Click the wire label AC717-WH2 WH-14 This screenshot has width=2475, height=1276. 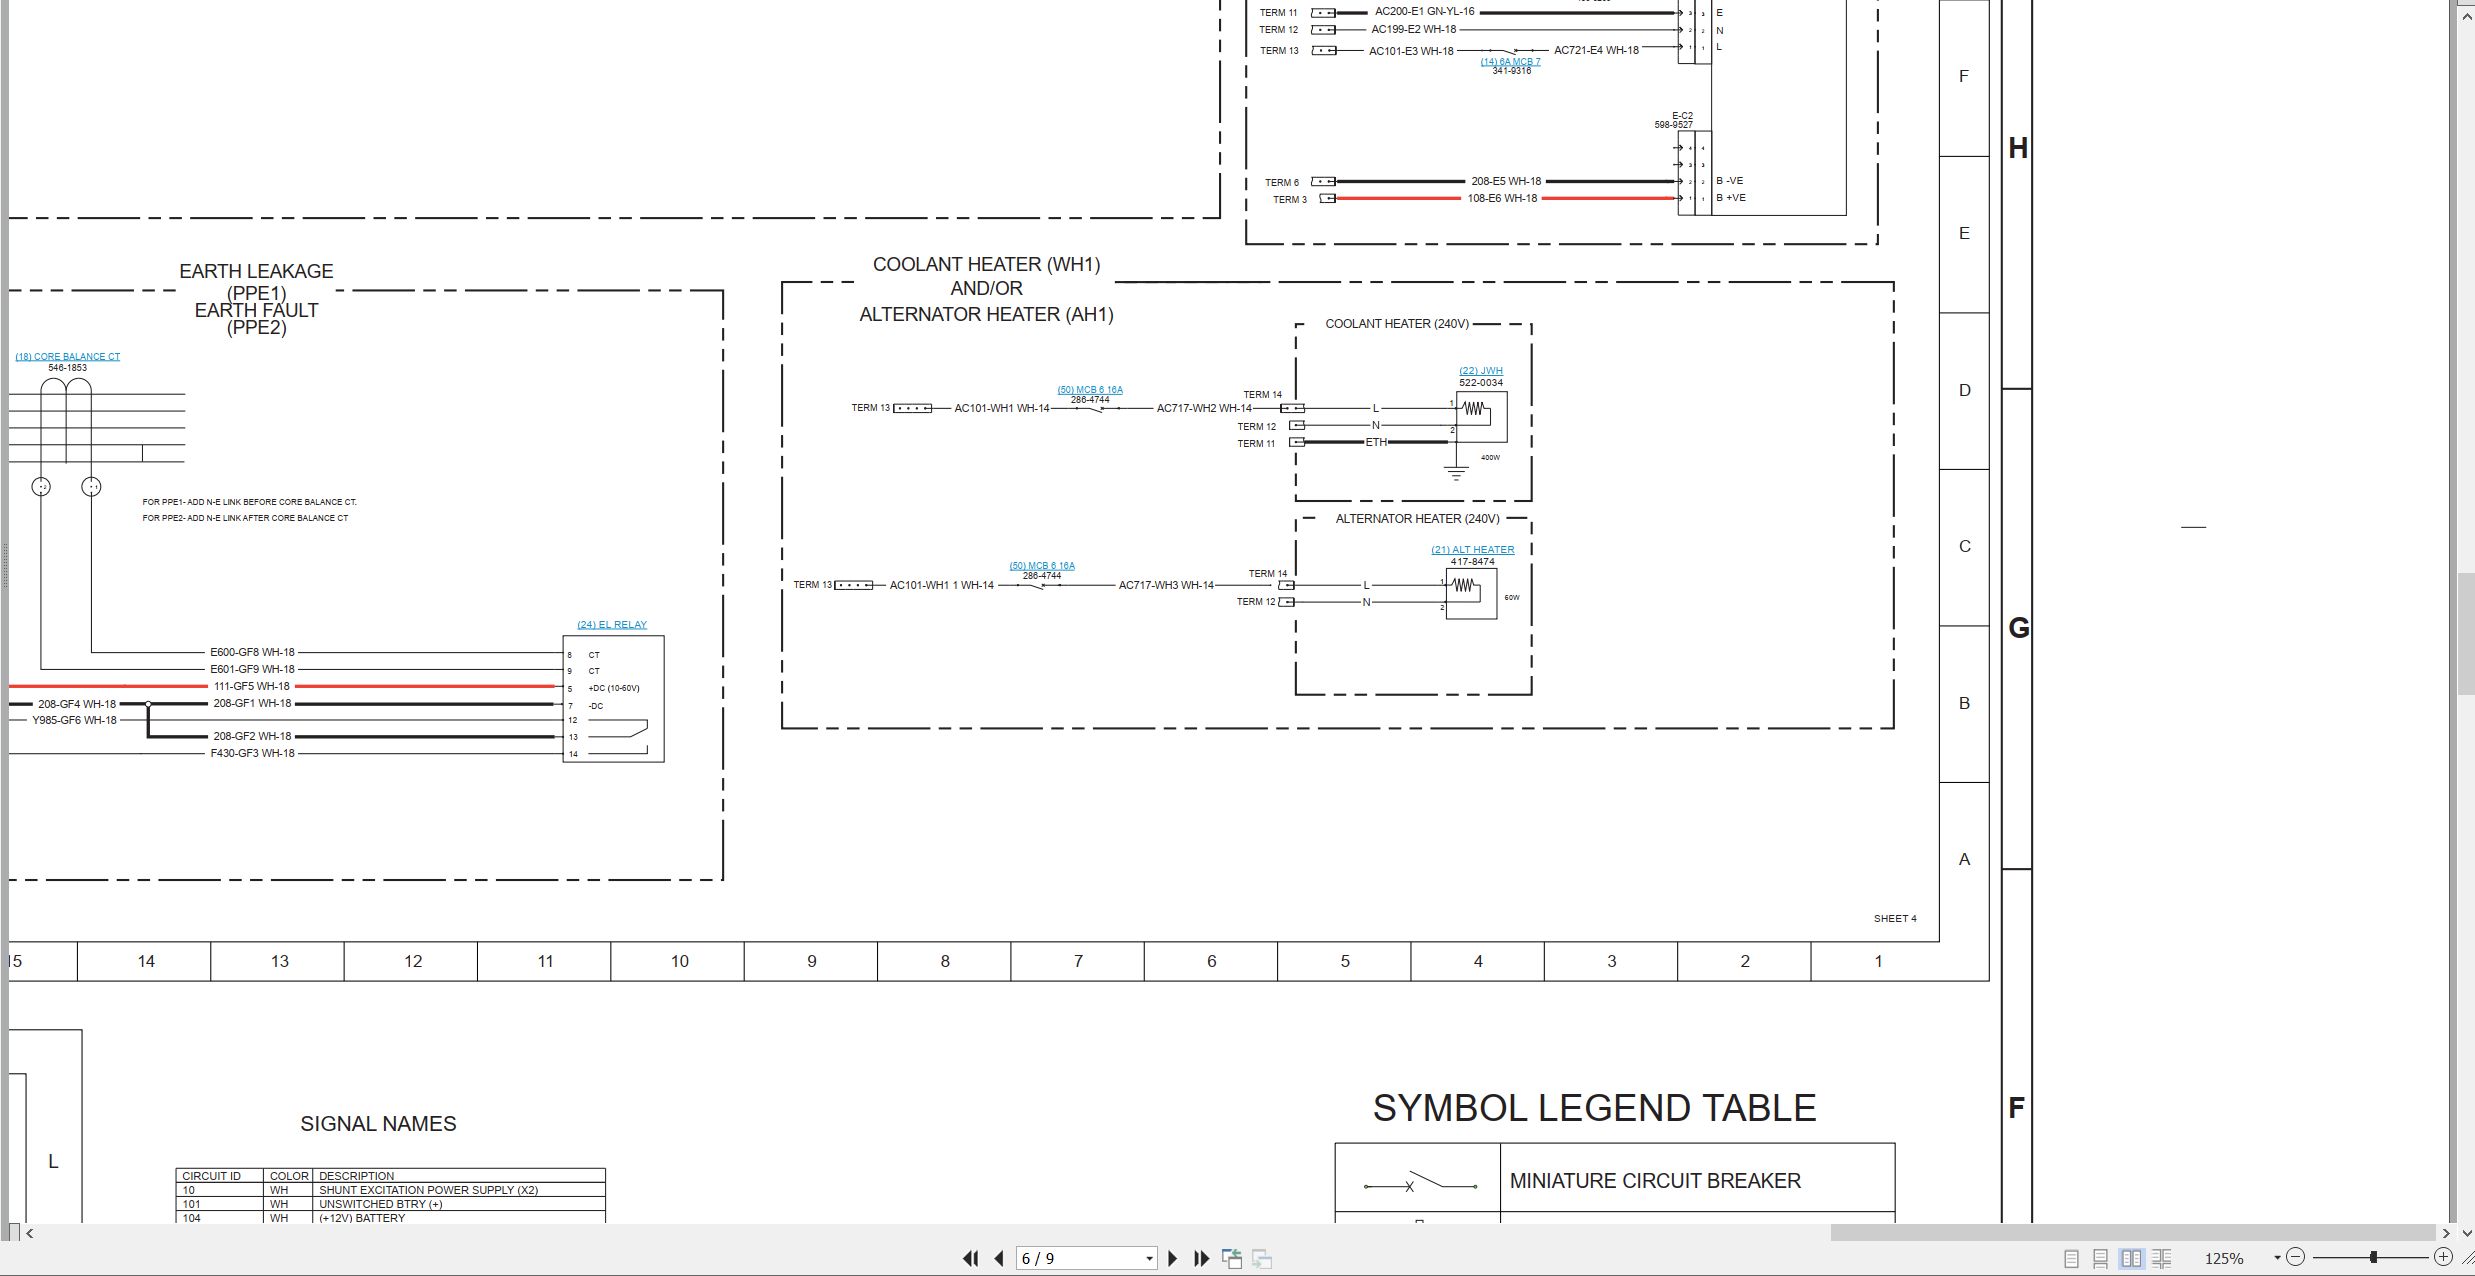[1204, 408]
